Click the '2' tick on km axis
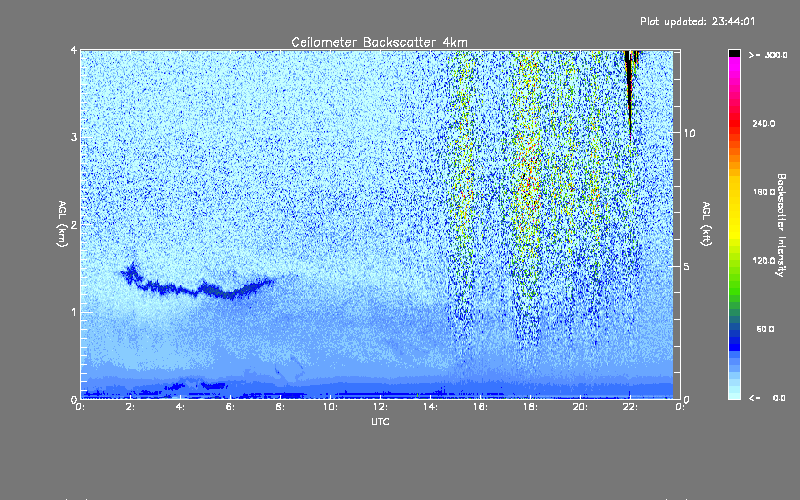 [x=74, y=224]
